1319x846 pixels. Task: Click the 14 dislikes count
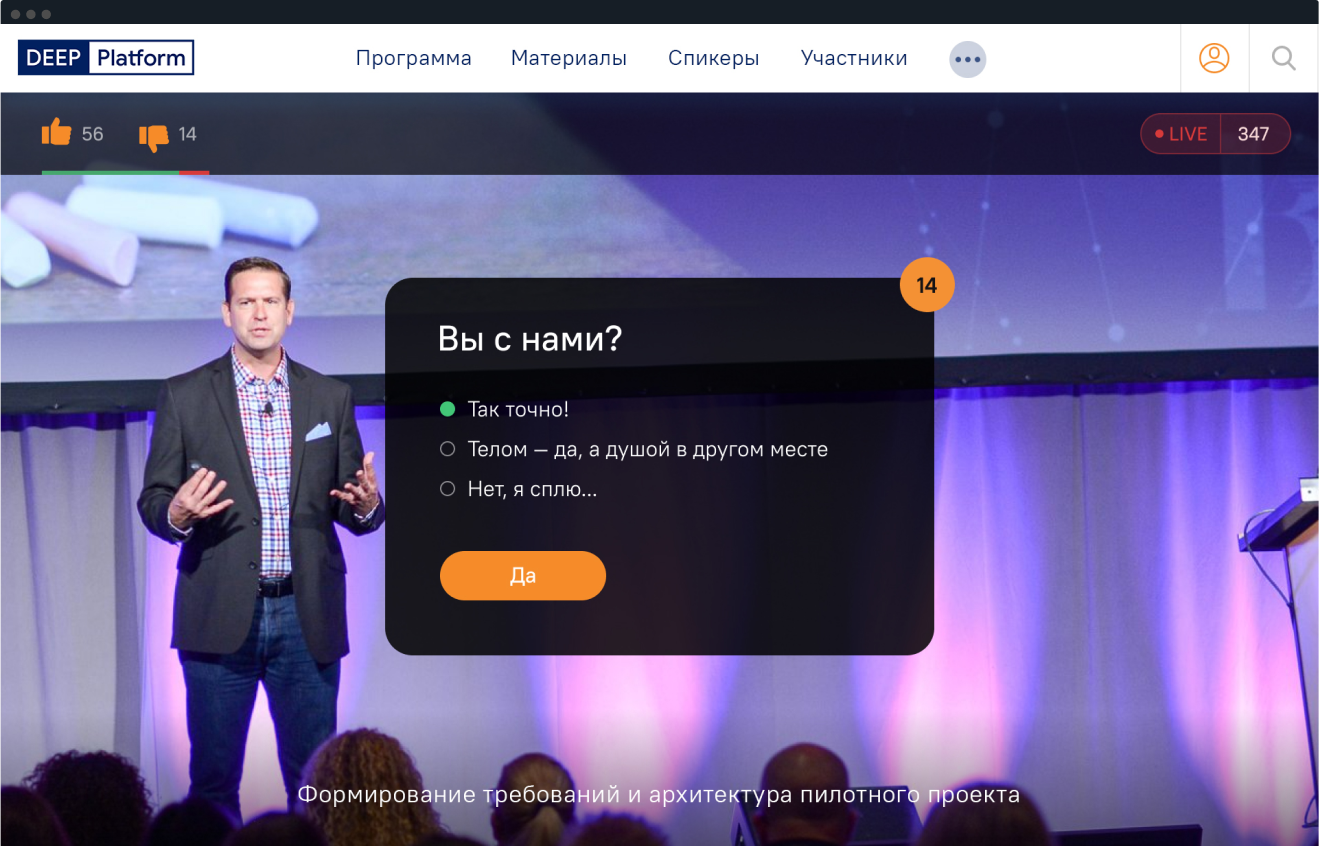[x=188, y=134]
